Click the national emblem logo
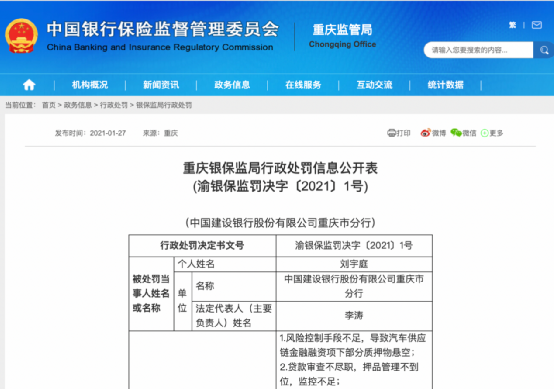Screen dimensions: 554x389 (21, 36)
